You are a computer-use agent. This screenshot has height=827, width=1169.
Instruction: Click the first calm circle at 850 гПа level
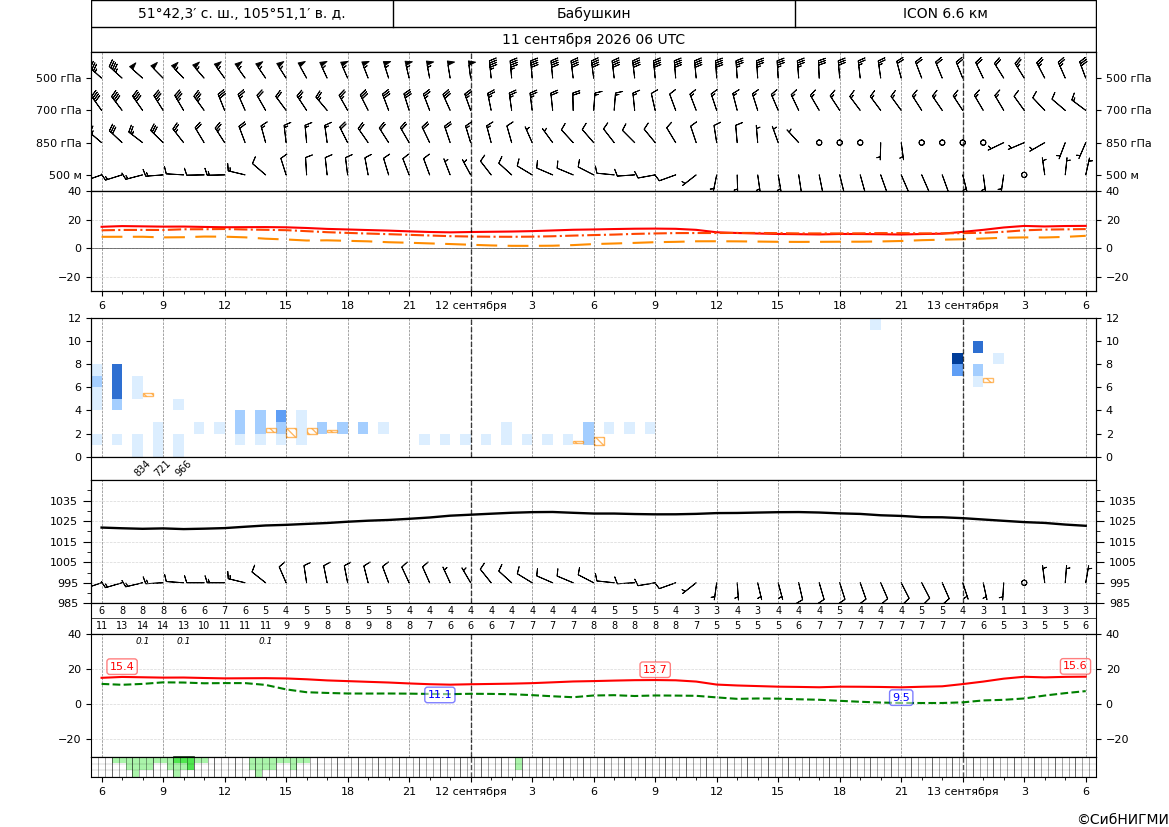tap(819, 142)
